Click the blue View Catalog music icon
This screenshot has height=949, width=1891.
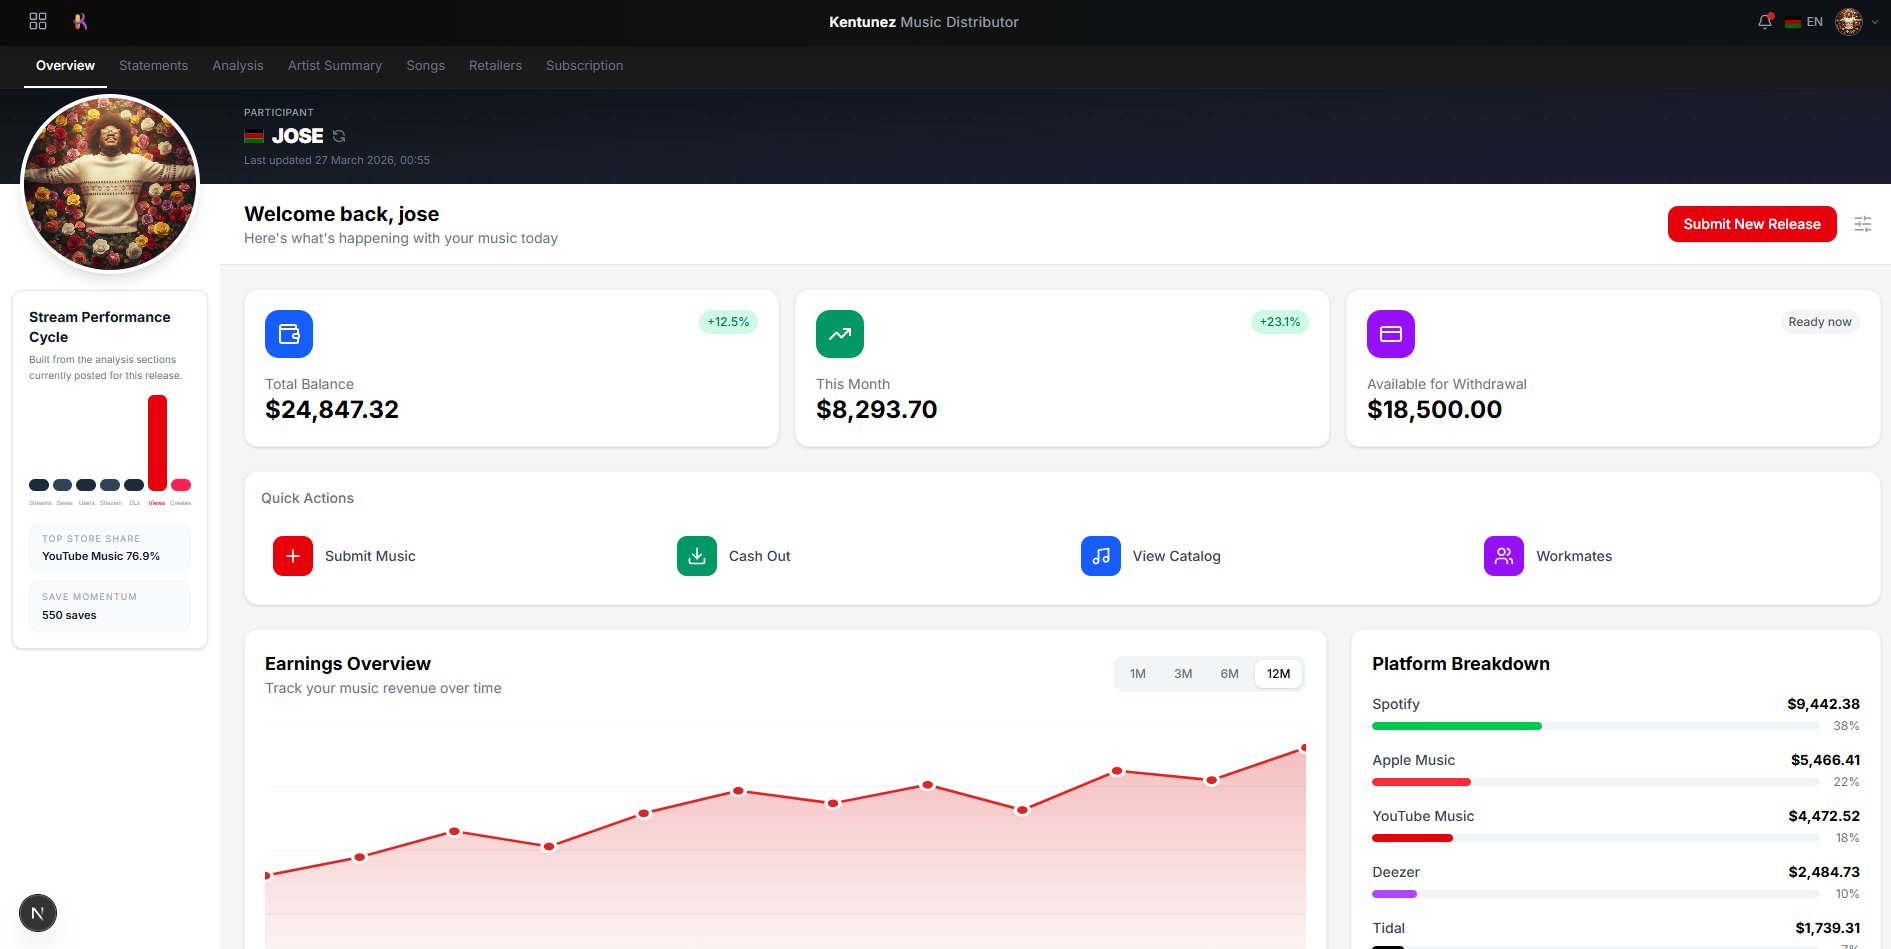[1100, 556]
